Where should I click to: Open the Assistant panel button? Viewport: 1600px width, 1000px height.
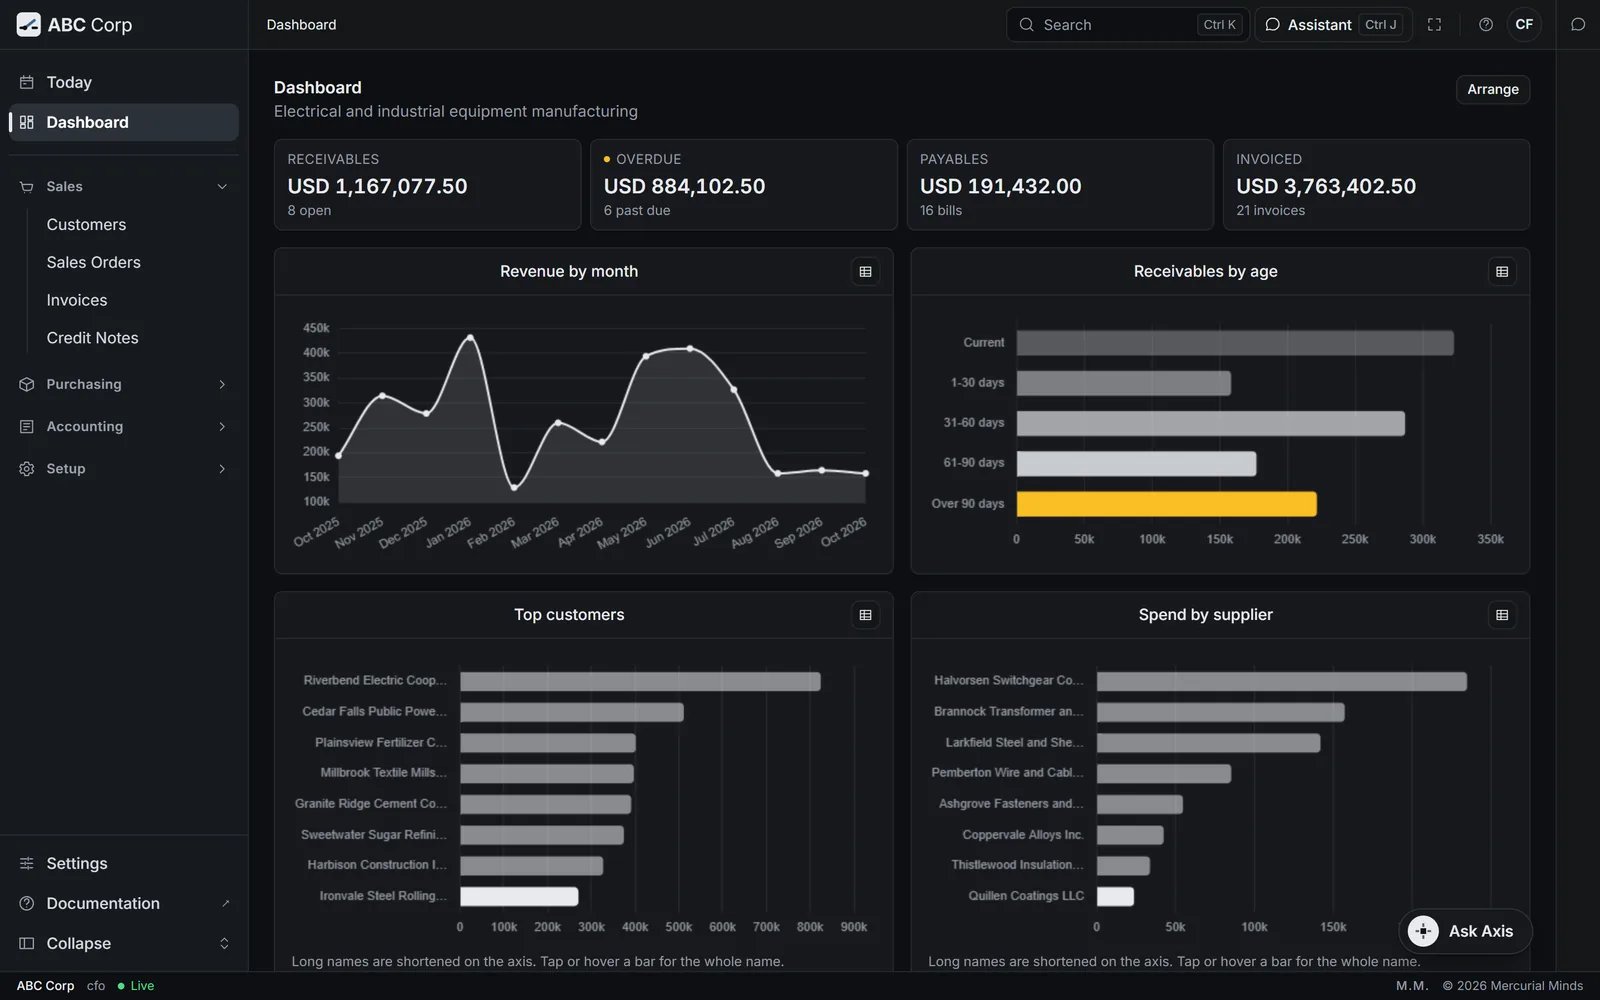coord(1333,25)
